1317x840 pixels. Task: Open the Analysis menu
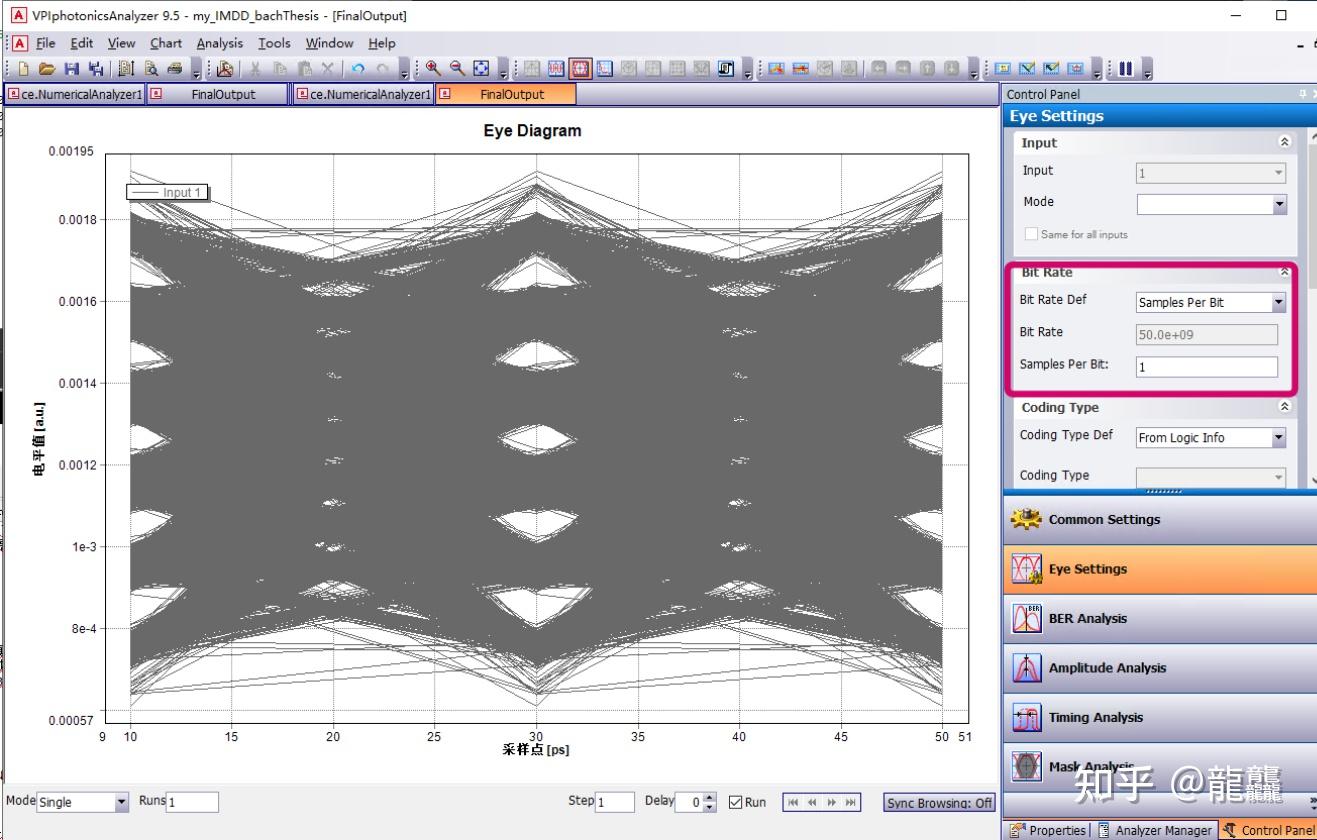tap(219, 43)
